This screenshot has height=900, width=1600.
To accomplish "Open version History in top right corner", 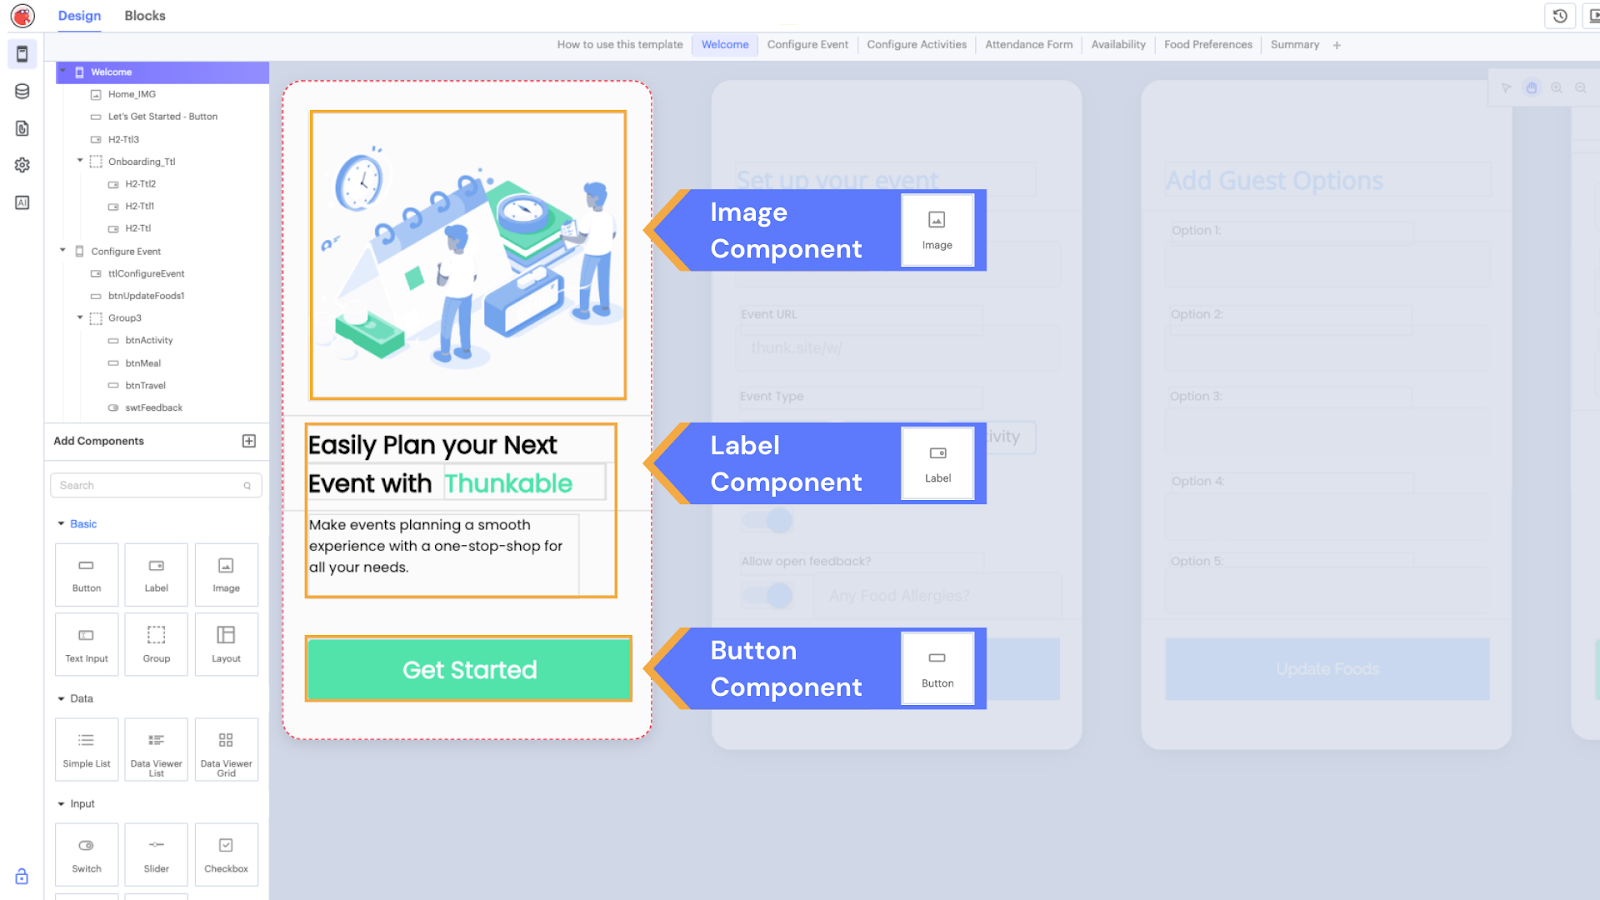I will point(1560,15).
